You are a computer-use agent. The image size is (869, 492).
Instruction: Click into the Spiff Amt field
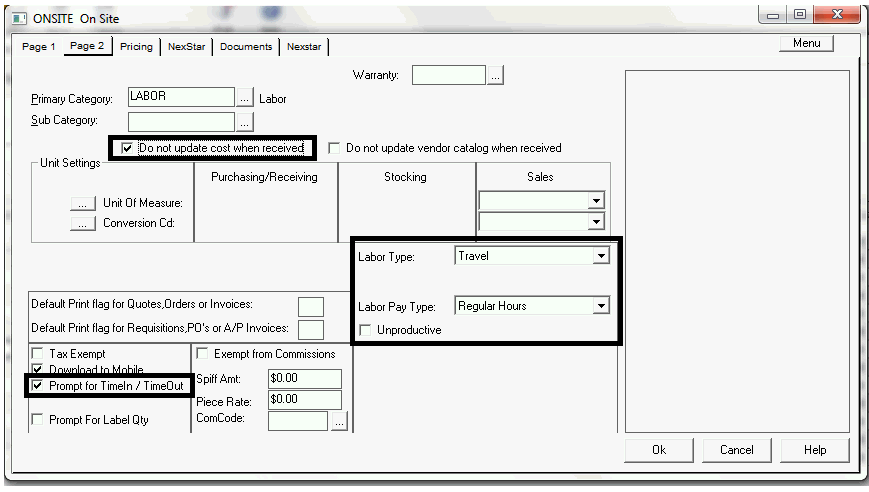tap(304, 379)
